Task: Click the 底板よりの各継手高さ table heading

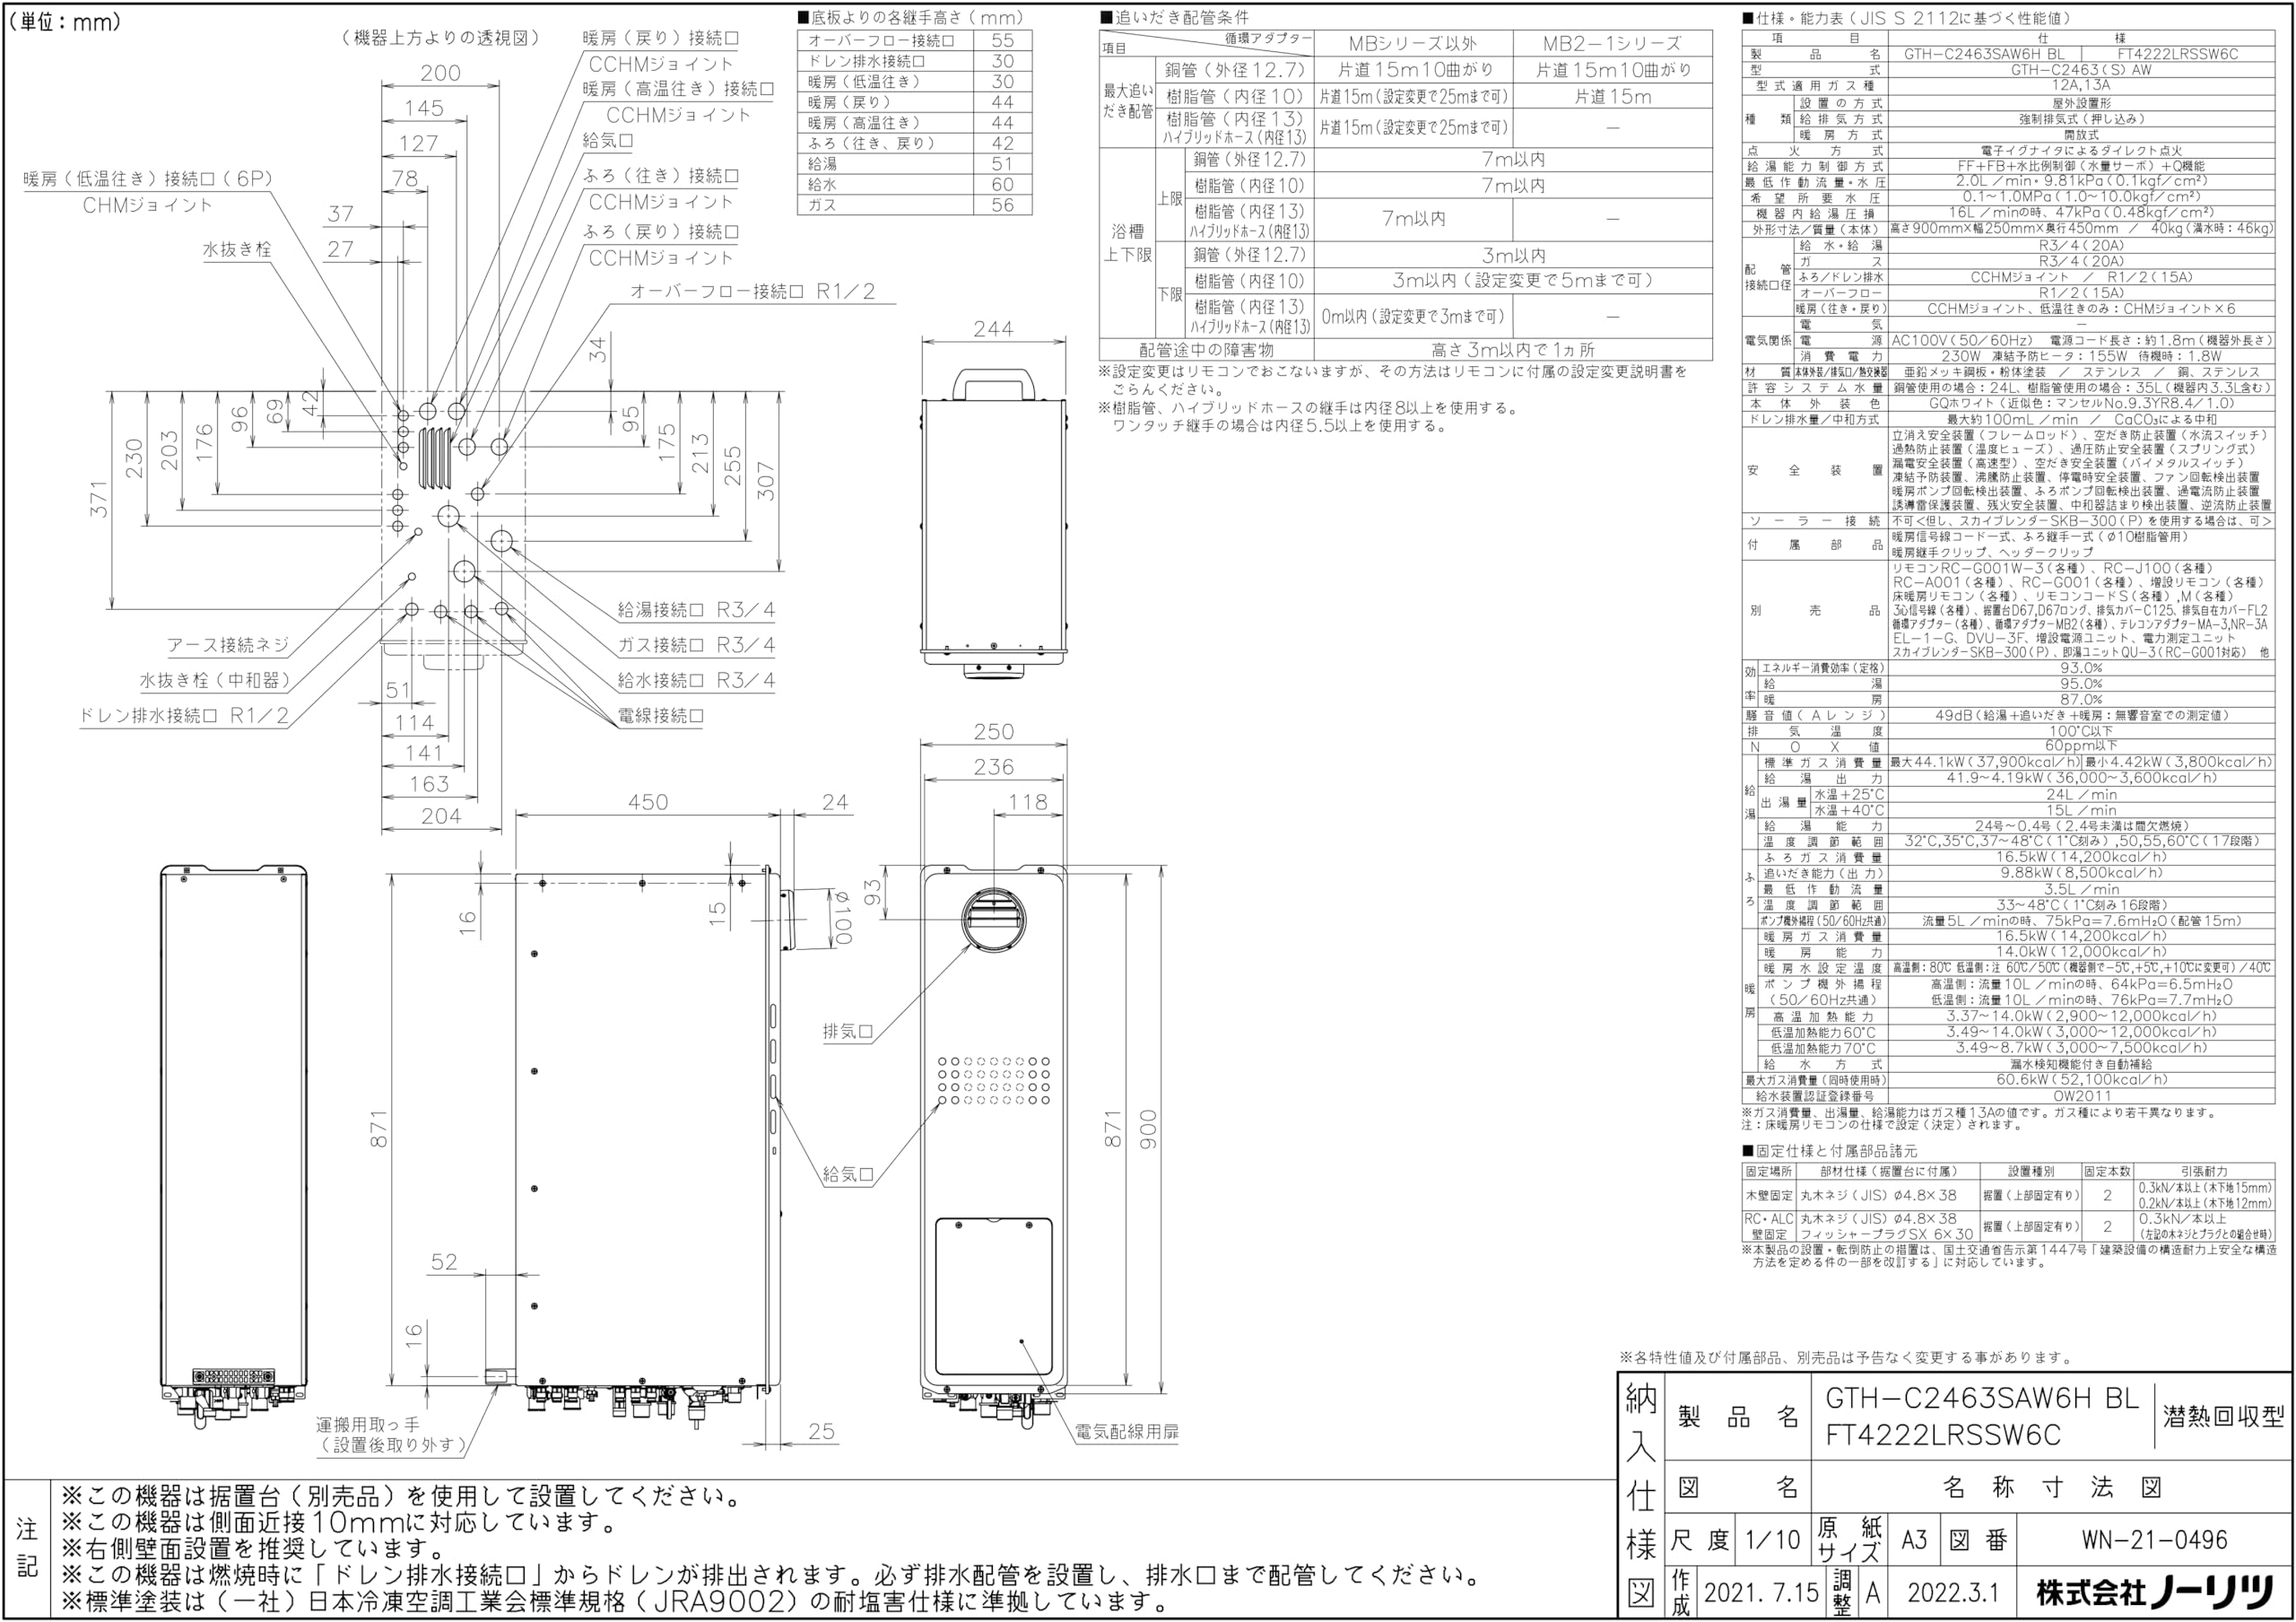Action: coord(910,17)
